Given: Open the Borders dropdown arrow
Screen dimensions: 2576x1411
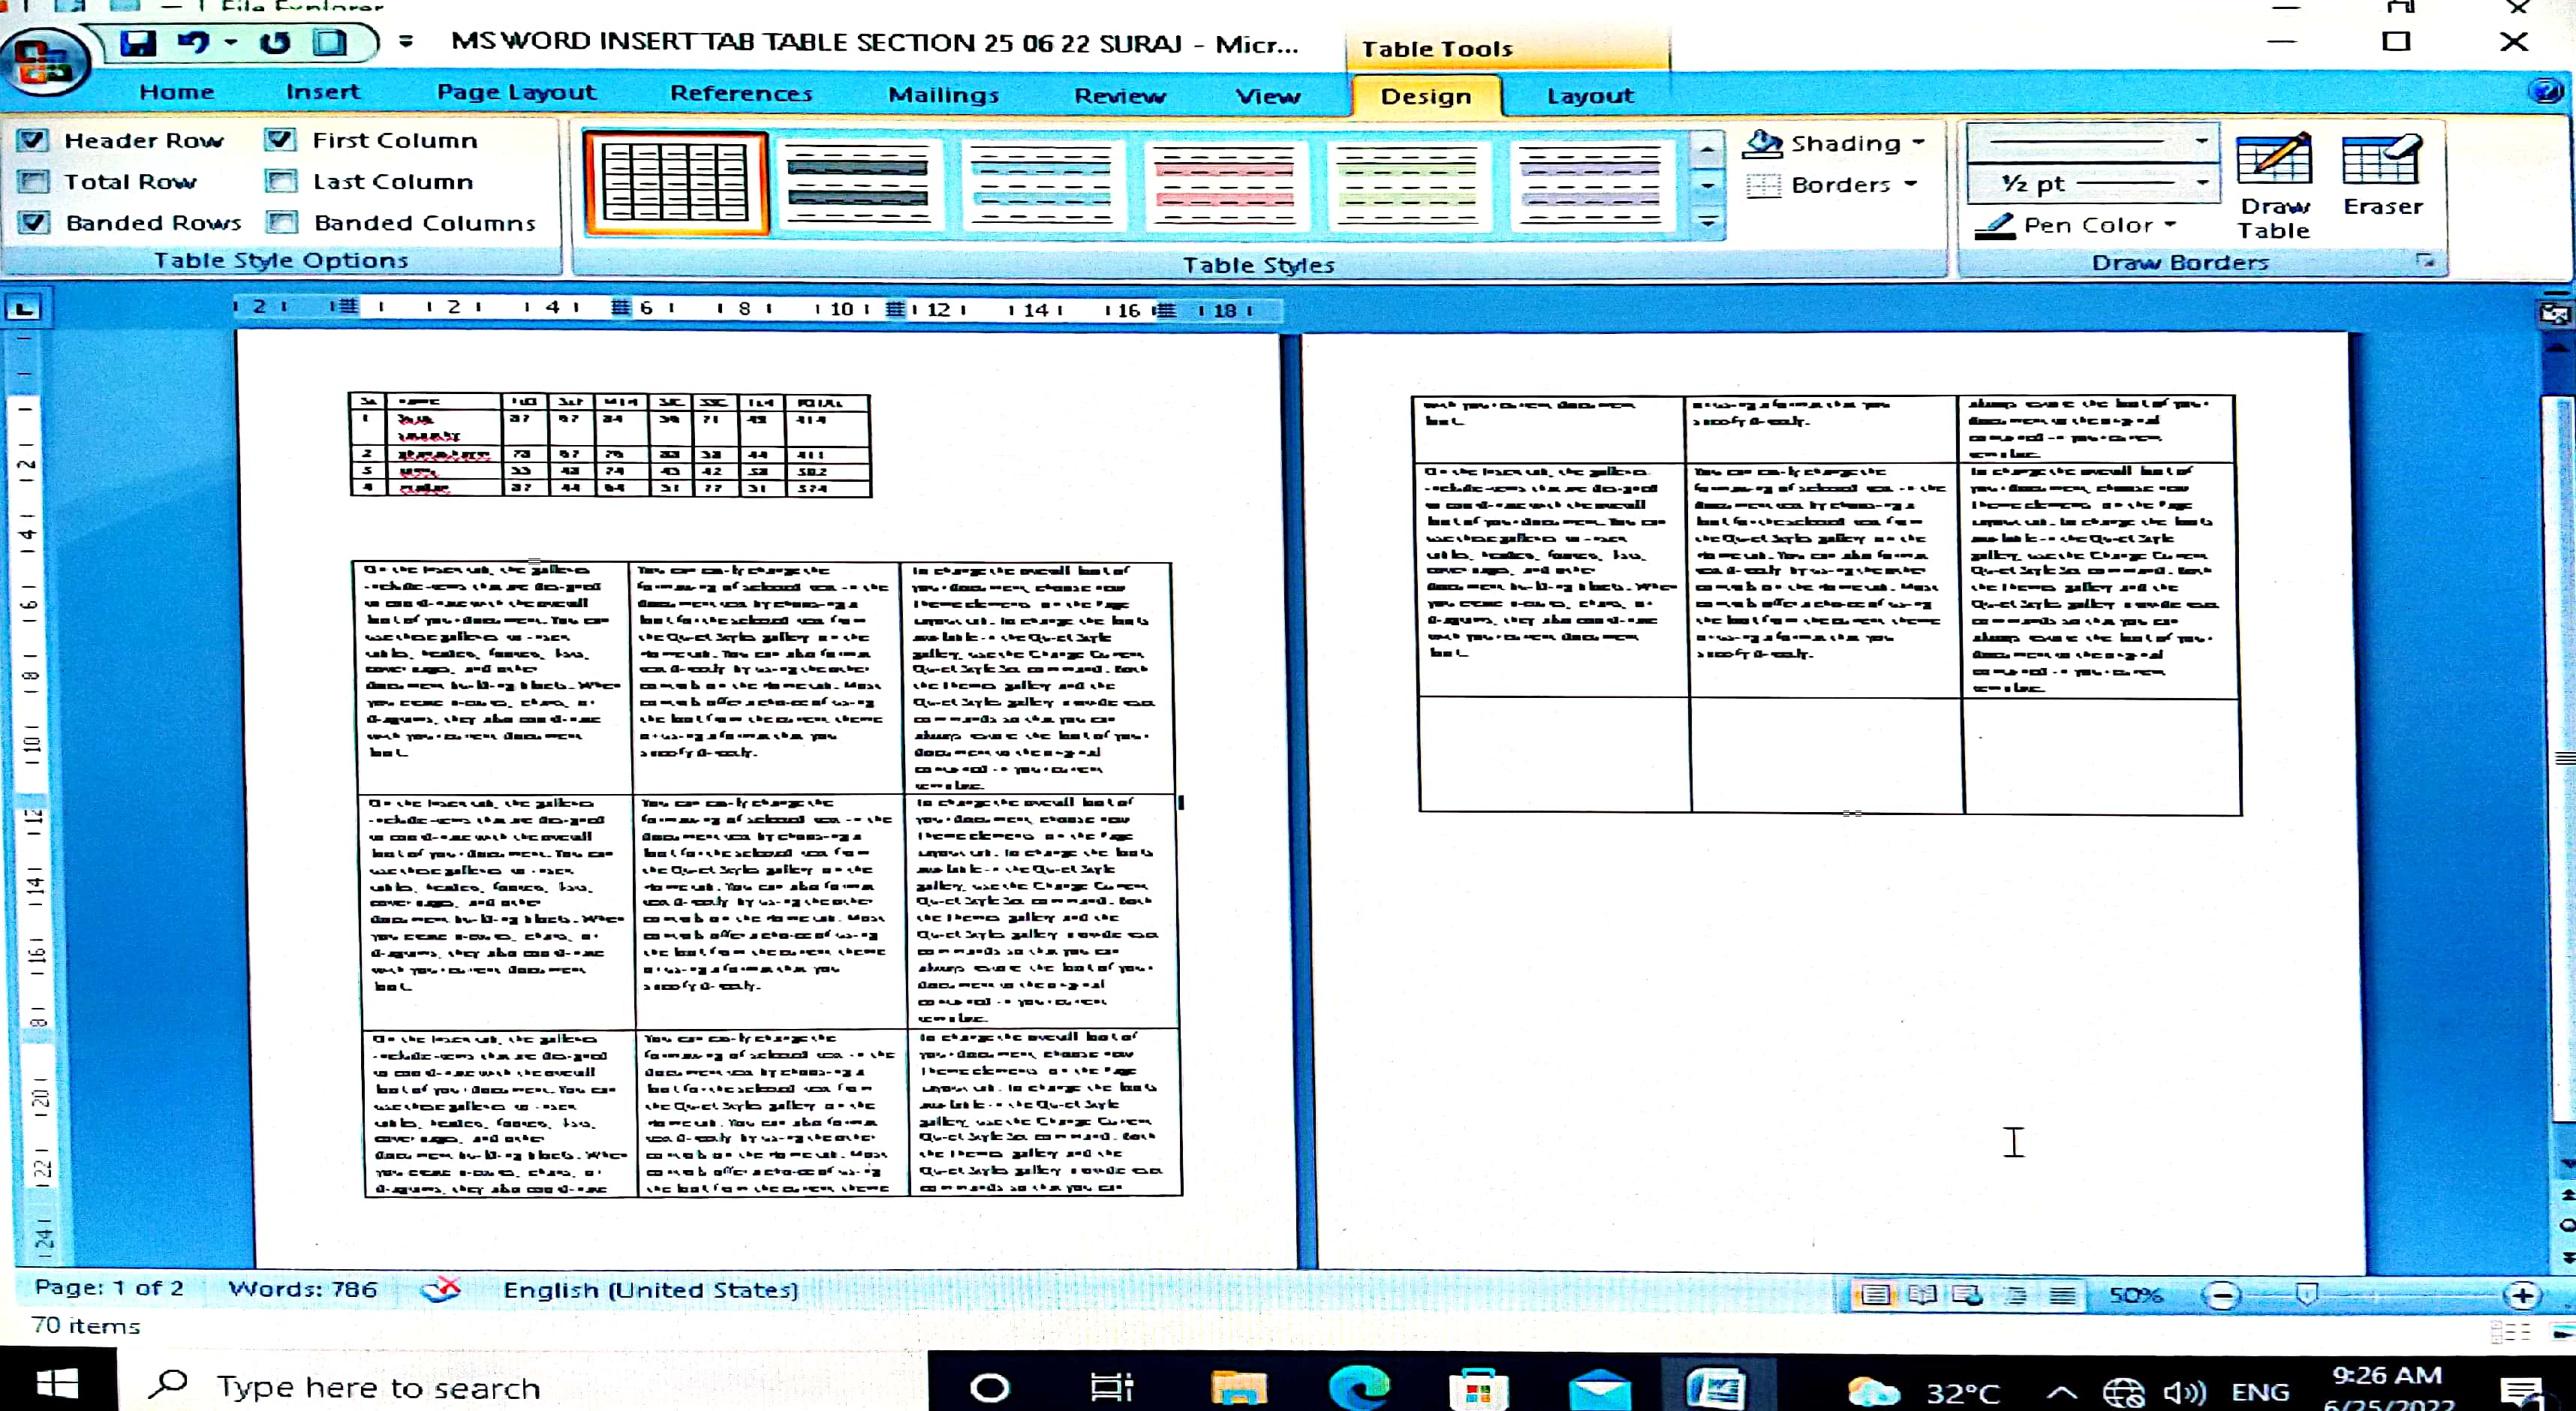Looking at the screenshot, I should (x=1910, y=184).
